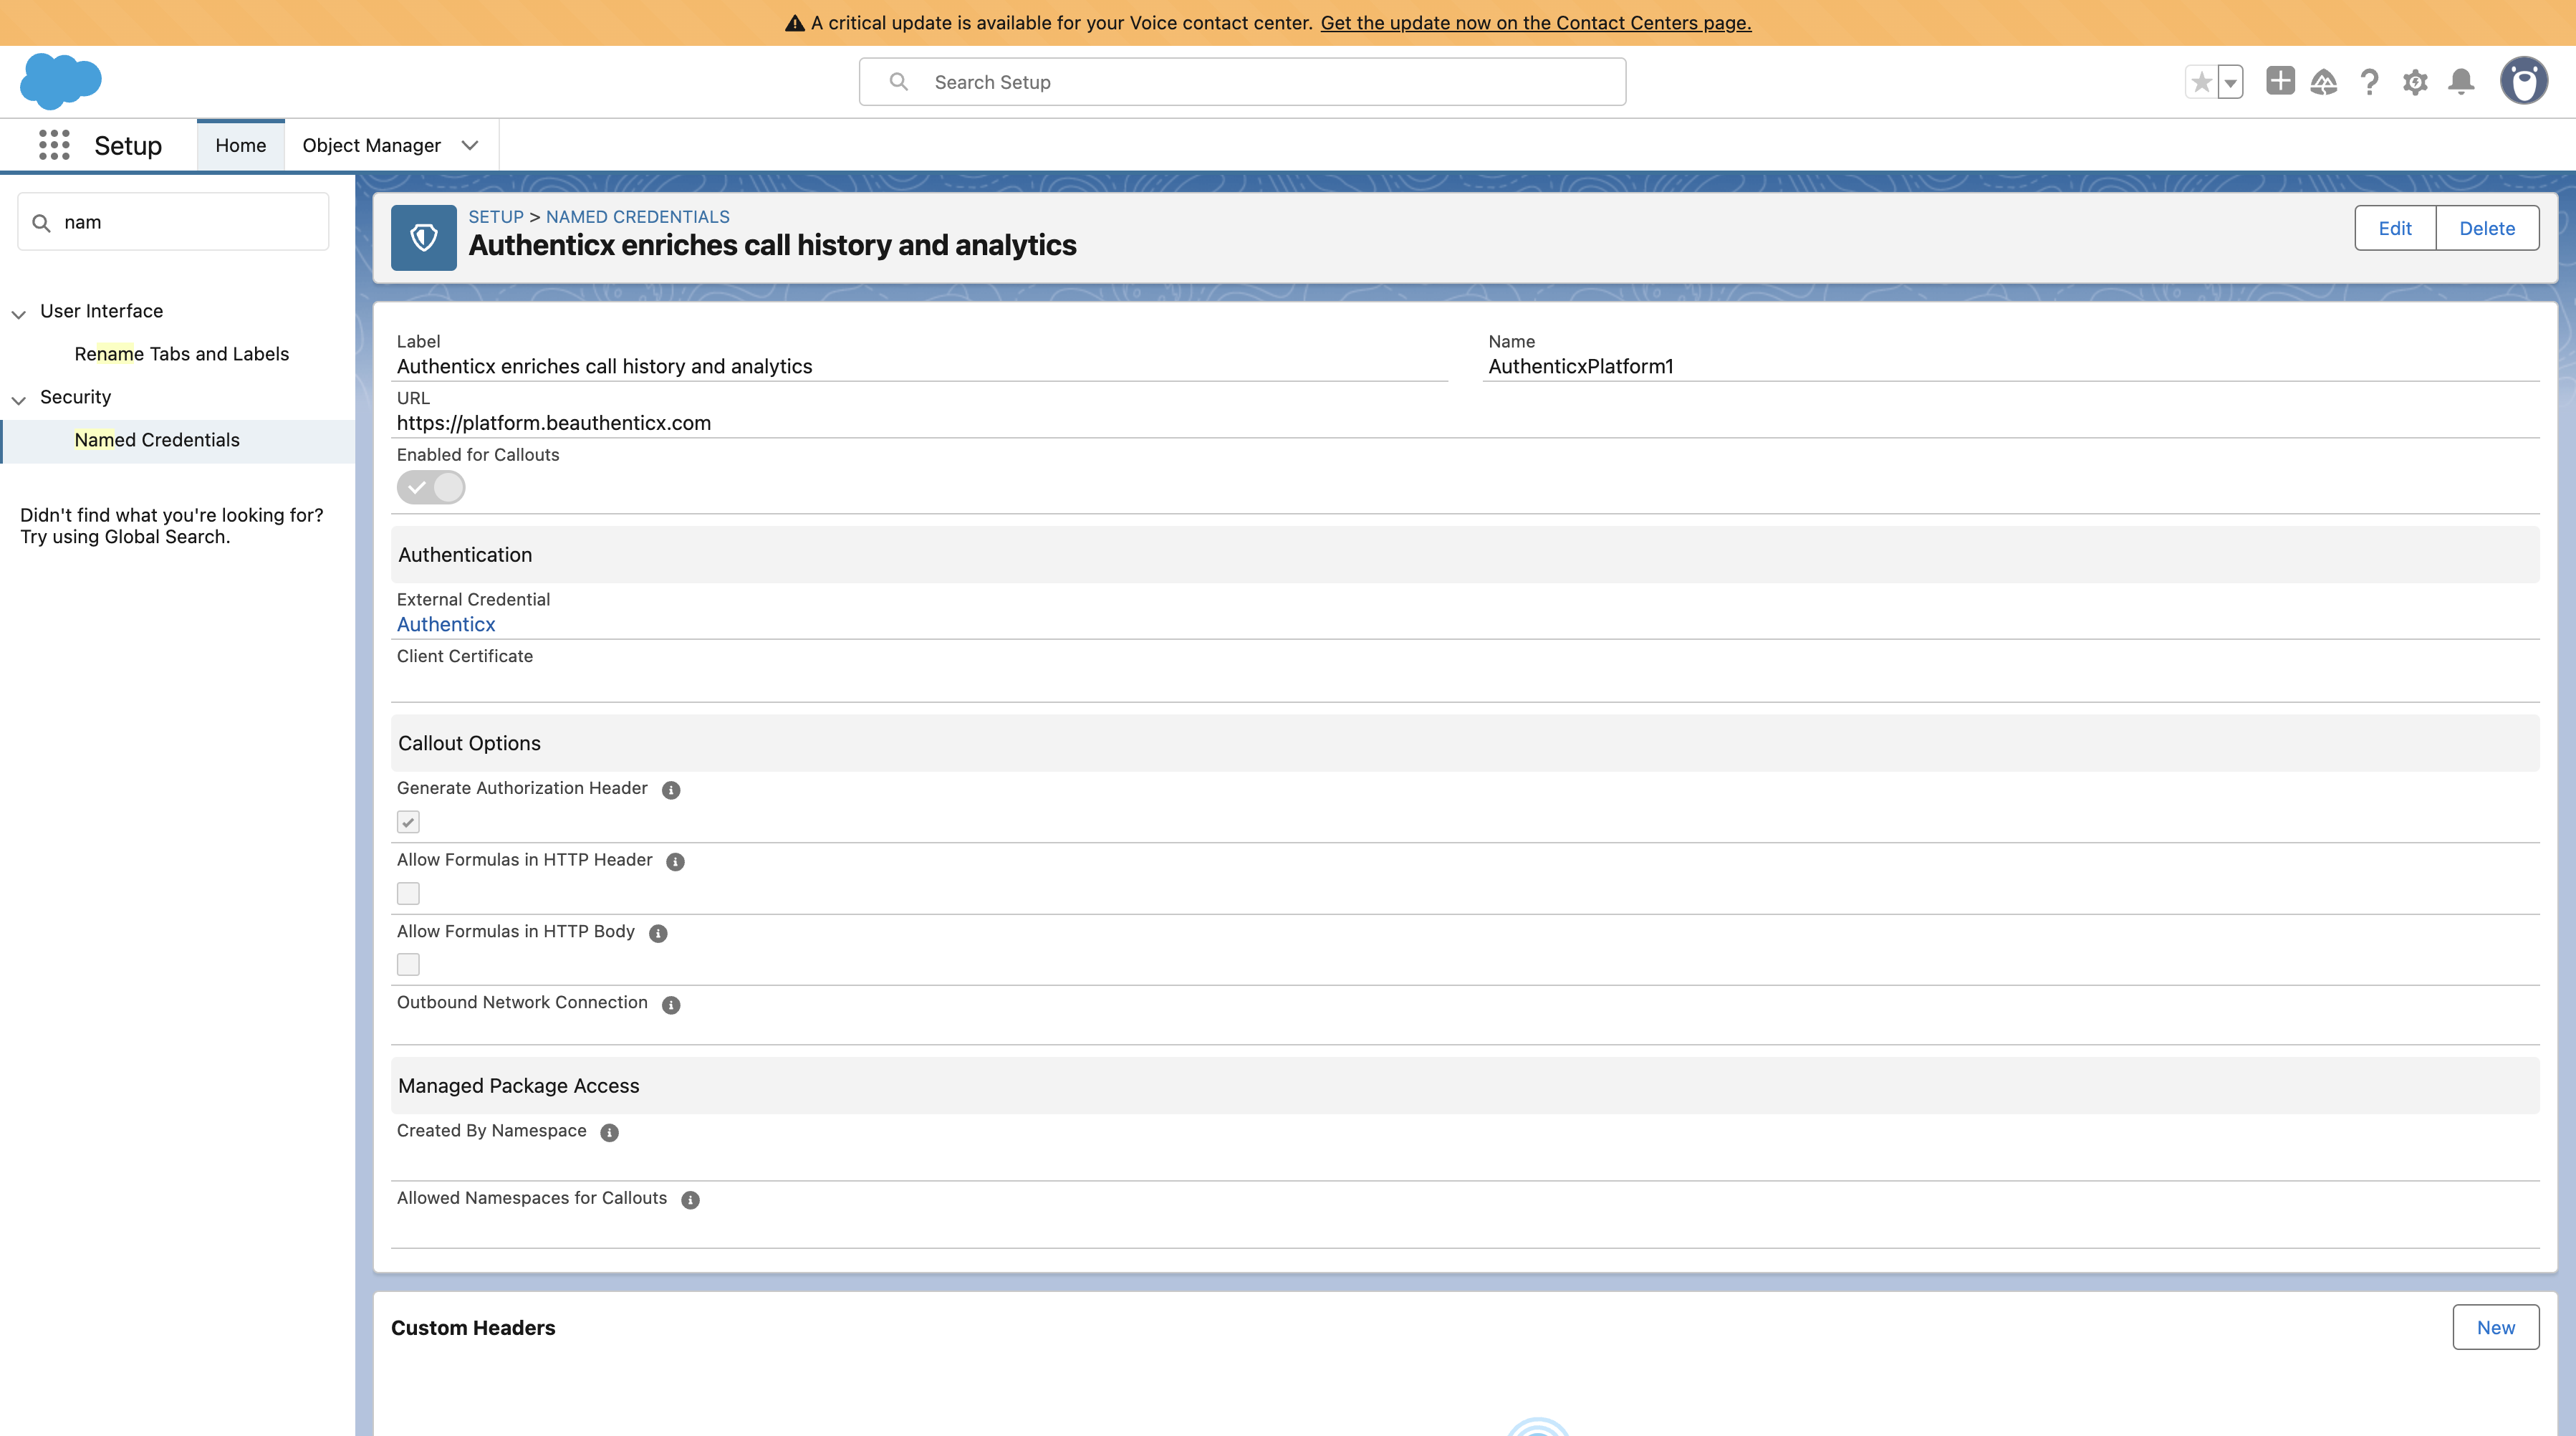Switch to the Home tab
The image size is (2576, 1436).
241,145
